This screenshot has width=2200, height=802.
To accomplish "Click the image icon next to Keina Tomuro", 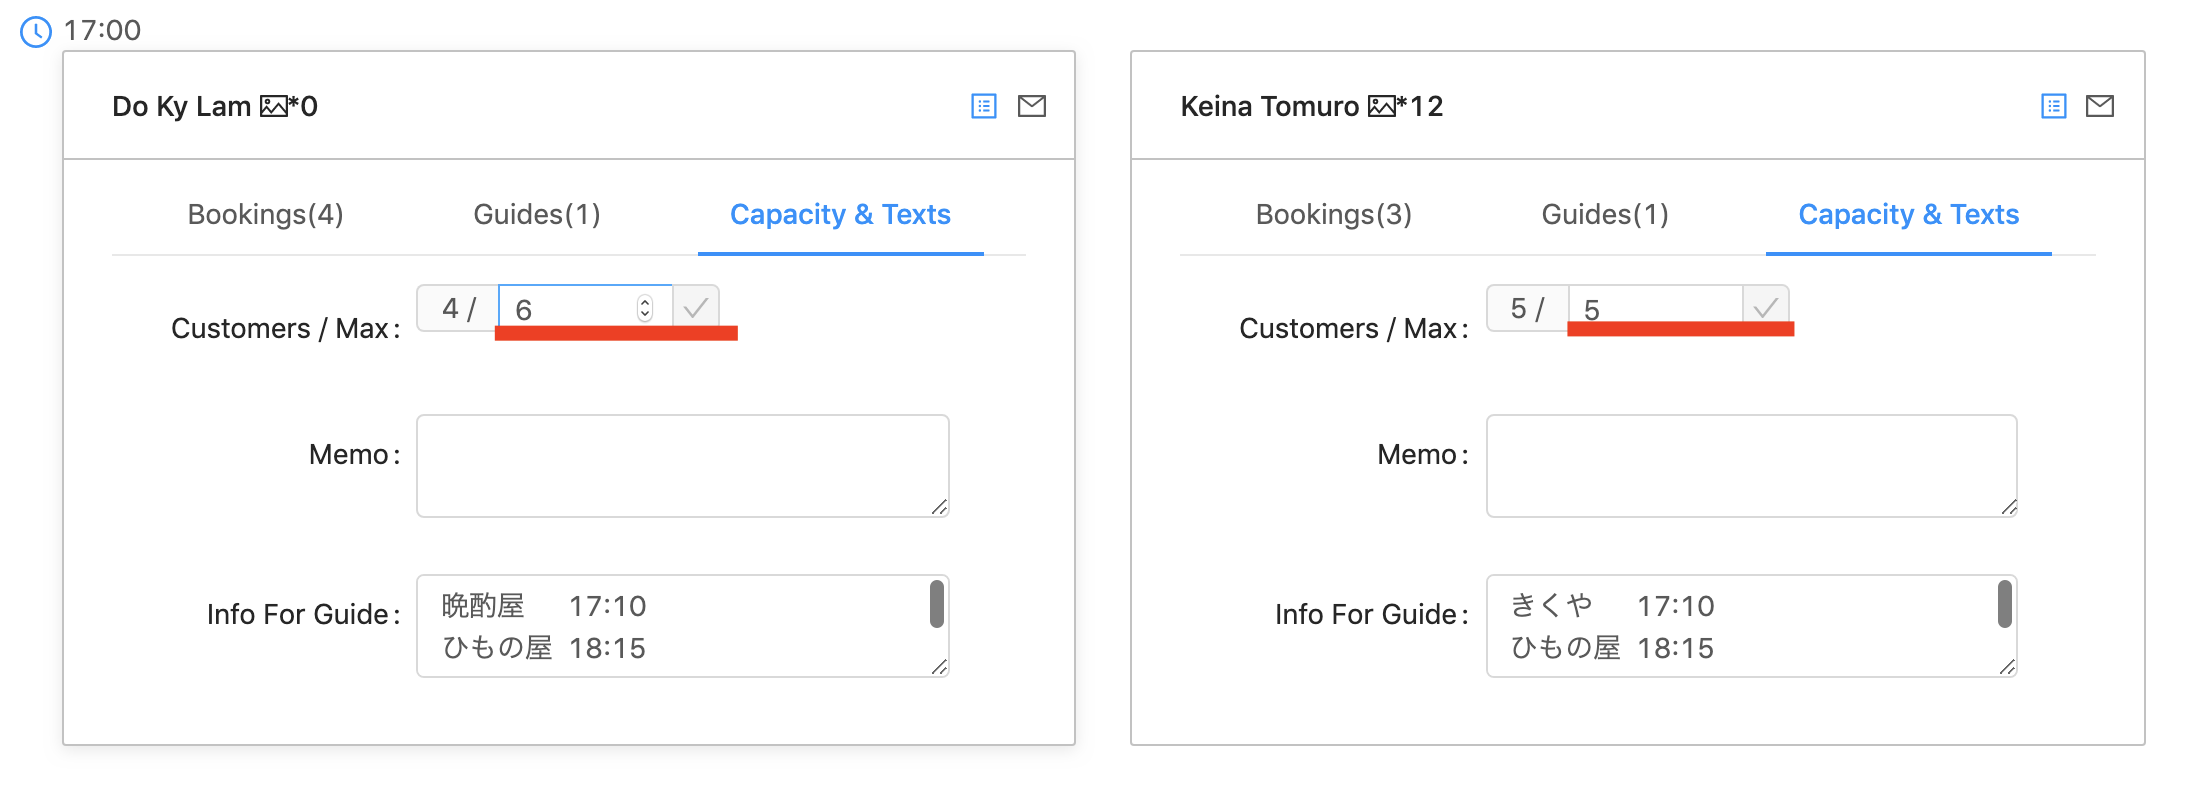I will (1381, 106).
